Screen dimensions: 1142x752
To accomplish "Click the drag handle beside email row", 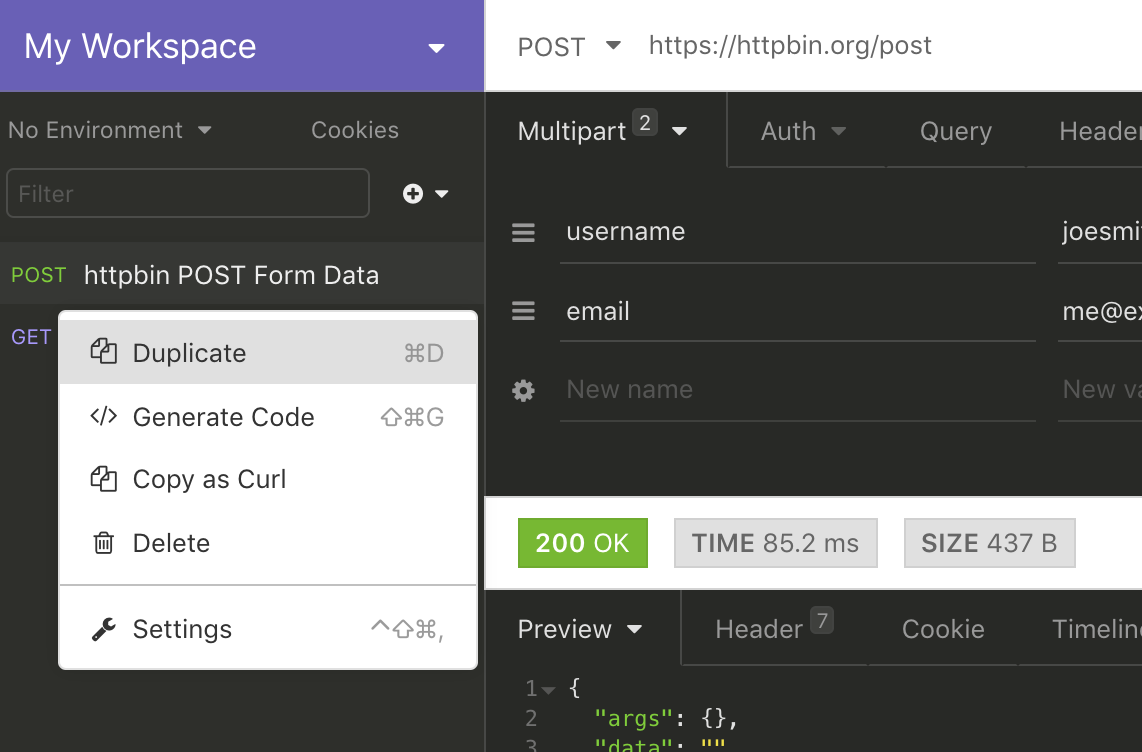I will pyautogui.click(x=523, y=312).
